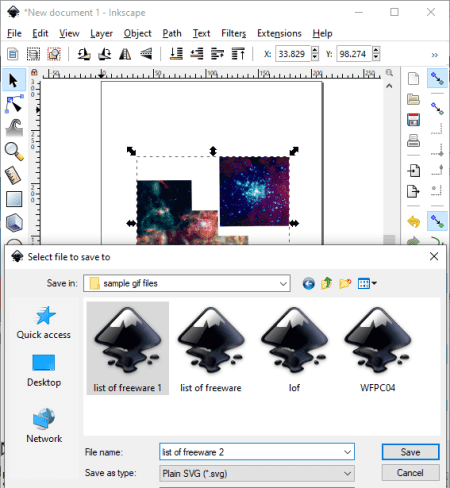The width and height of the screenshot is (450, 488).
Task: Click the X coordinate field
Action: tap(293, 54)
